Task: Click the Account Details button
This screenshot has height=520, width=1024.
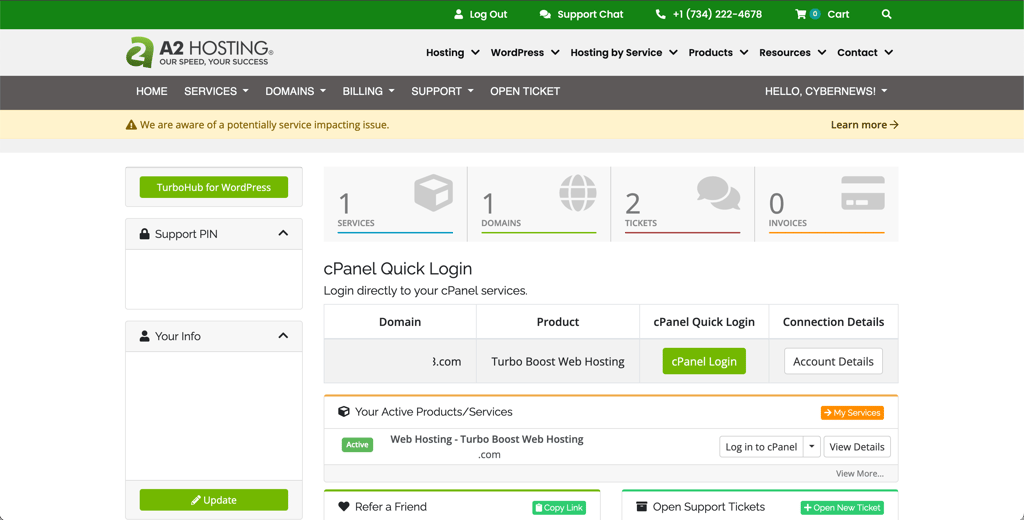Action: (833, 361)
